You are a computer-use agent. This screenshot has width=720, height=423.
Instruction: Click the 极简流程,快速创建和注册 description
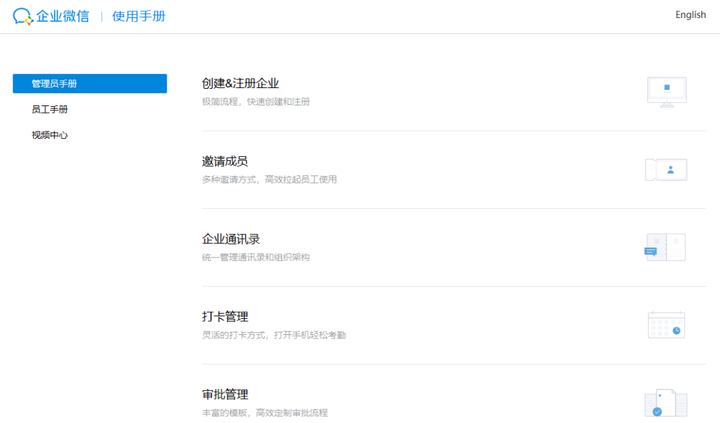tap(256, 102)
